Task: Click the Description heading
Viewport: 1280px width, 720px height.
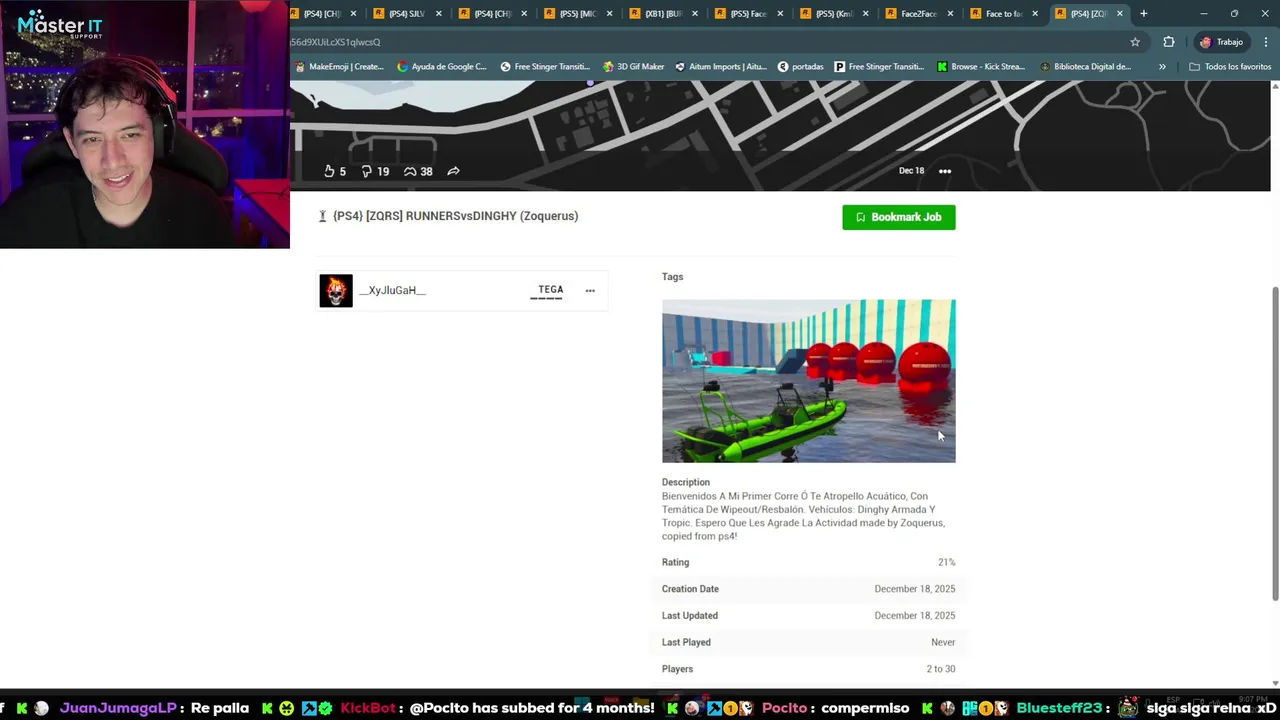Action: pyautogui.click(x=686, y=482)
